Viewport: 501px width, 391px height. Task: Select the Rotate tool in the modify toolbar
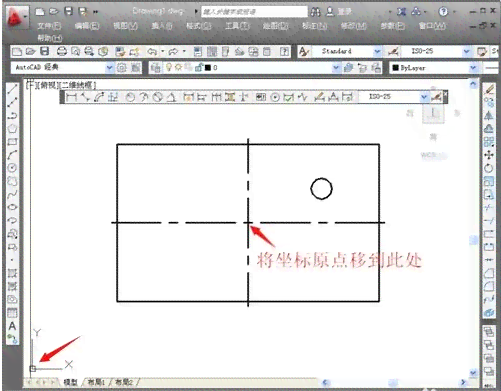pyautogui.click(x=489, y=168)
